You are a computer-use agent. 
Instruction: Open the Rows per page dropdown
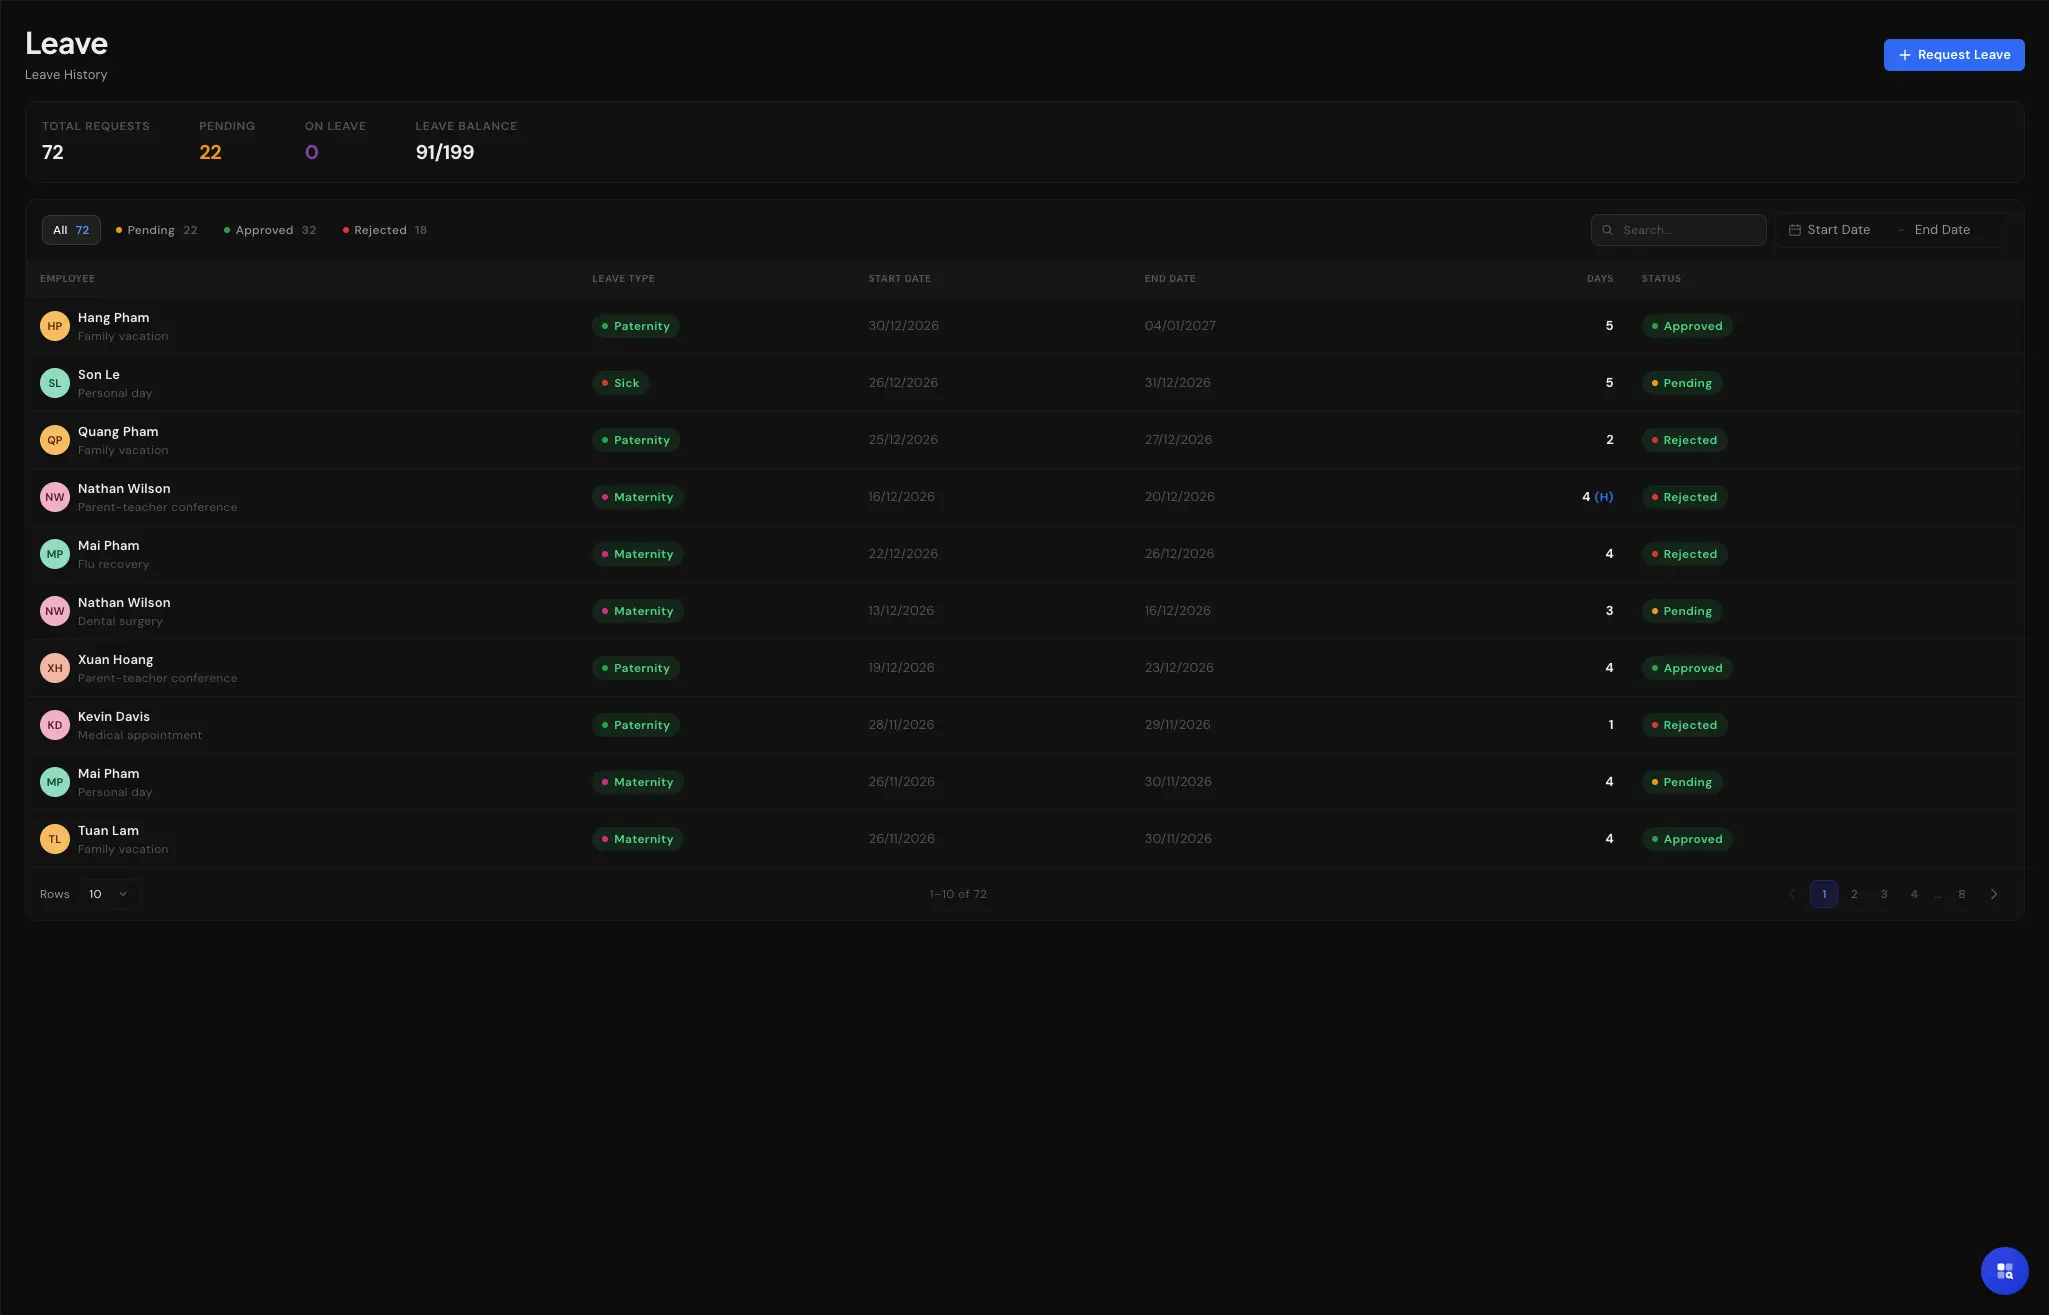pyautogui.click(x=108, y=894)
